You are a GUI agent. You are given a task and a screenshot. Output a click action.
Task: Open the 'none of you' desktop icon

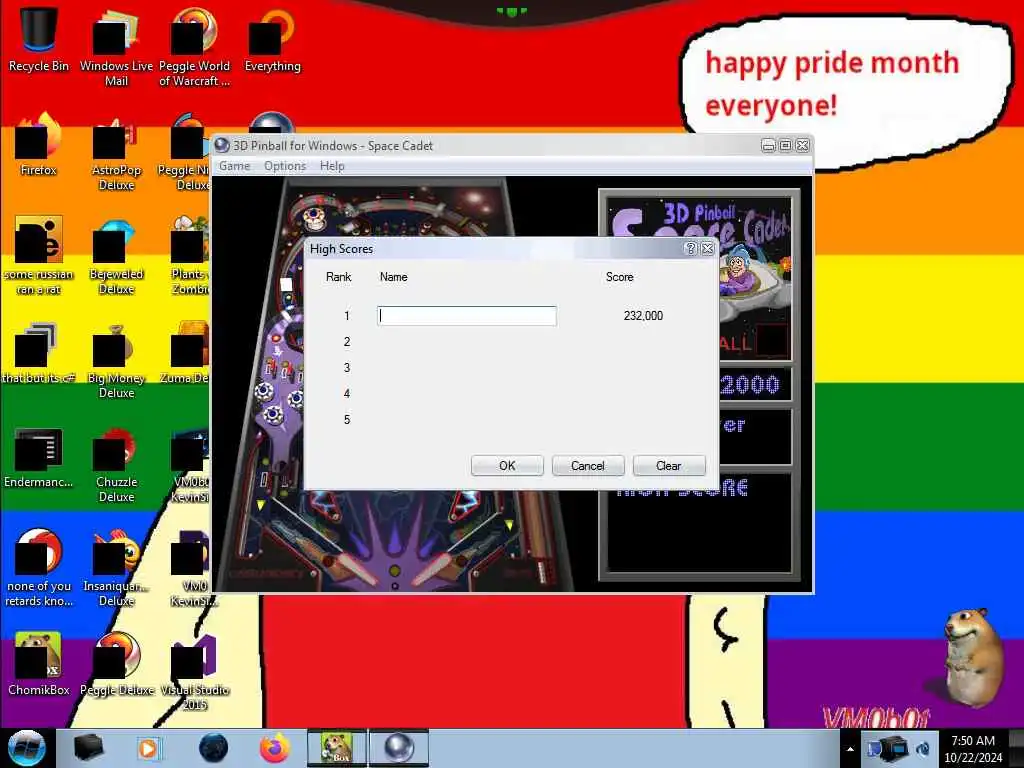39,567
